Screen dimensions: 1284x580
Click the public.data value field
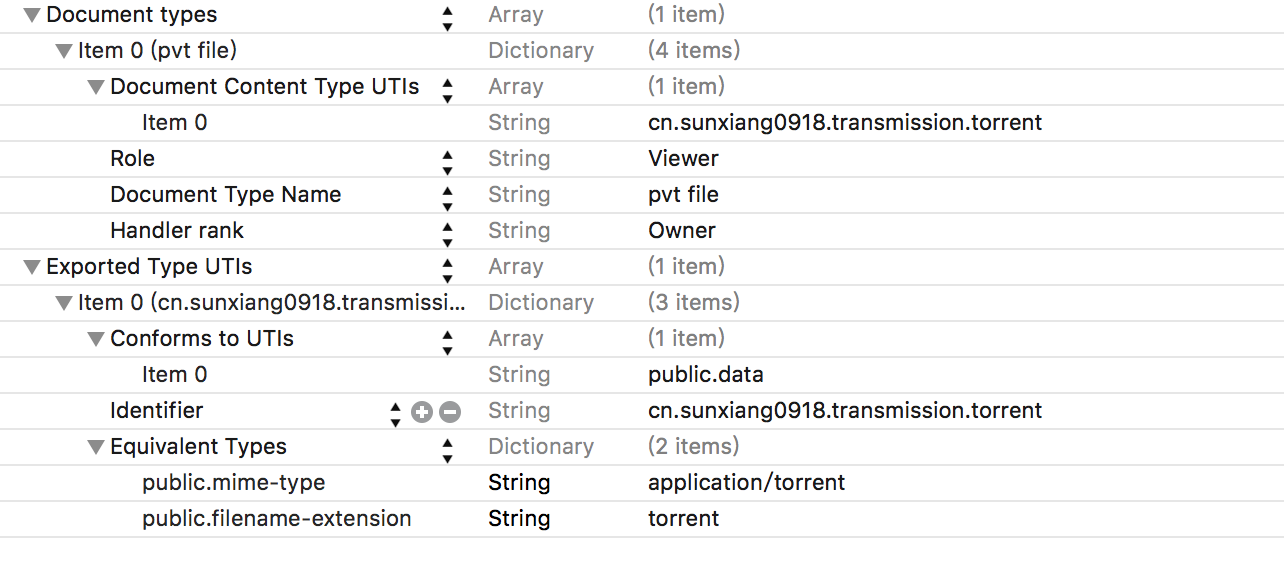point(705,375)
